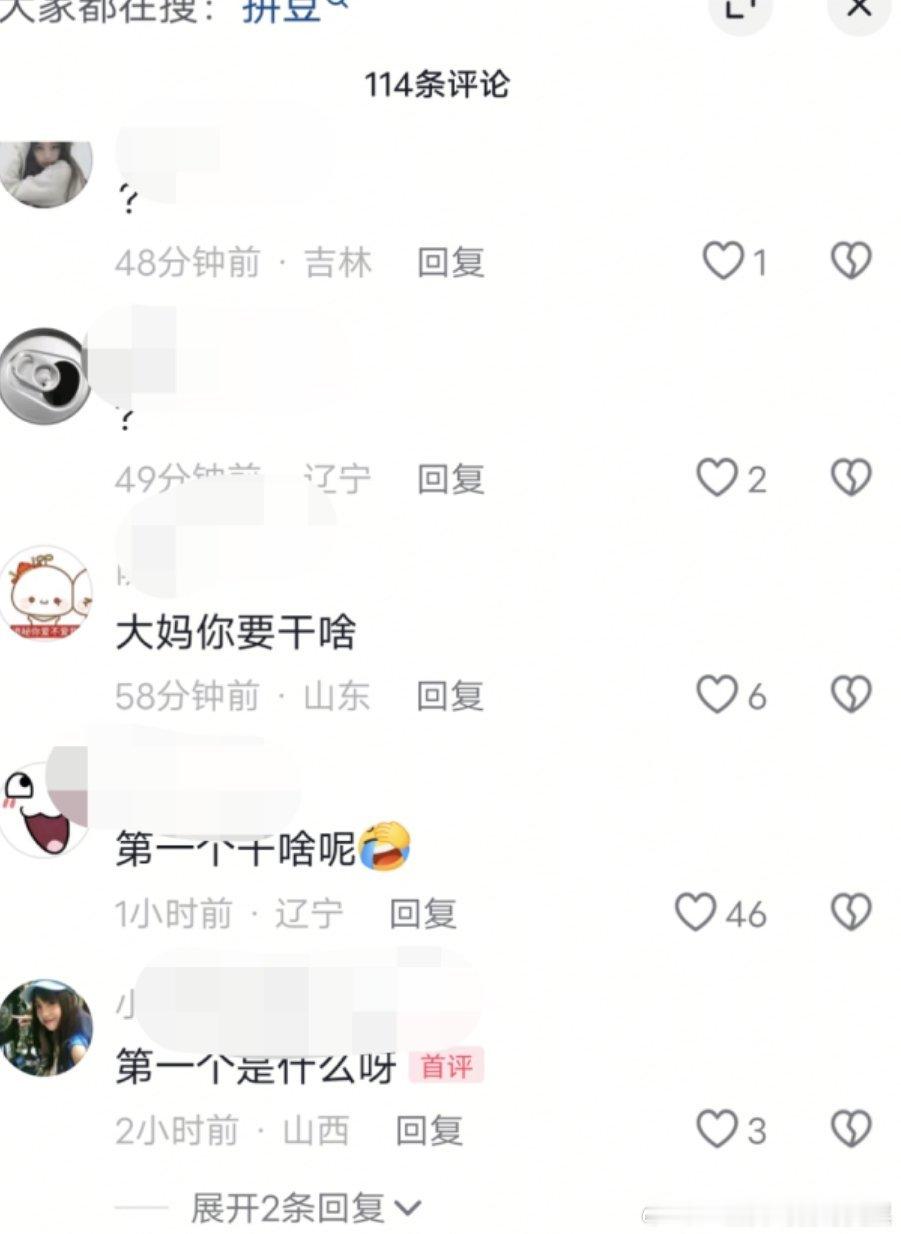Reply to the 58分钟前 山东 comment
This screenshot has height=1234, width=901.
[x=451, y=695]
